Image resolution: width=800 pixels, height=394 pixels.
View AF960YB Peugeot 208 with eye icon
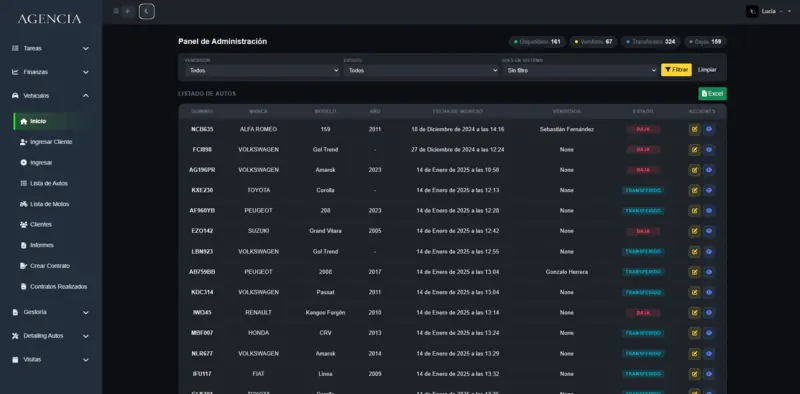[x=709, y=211]
